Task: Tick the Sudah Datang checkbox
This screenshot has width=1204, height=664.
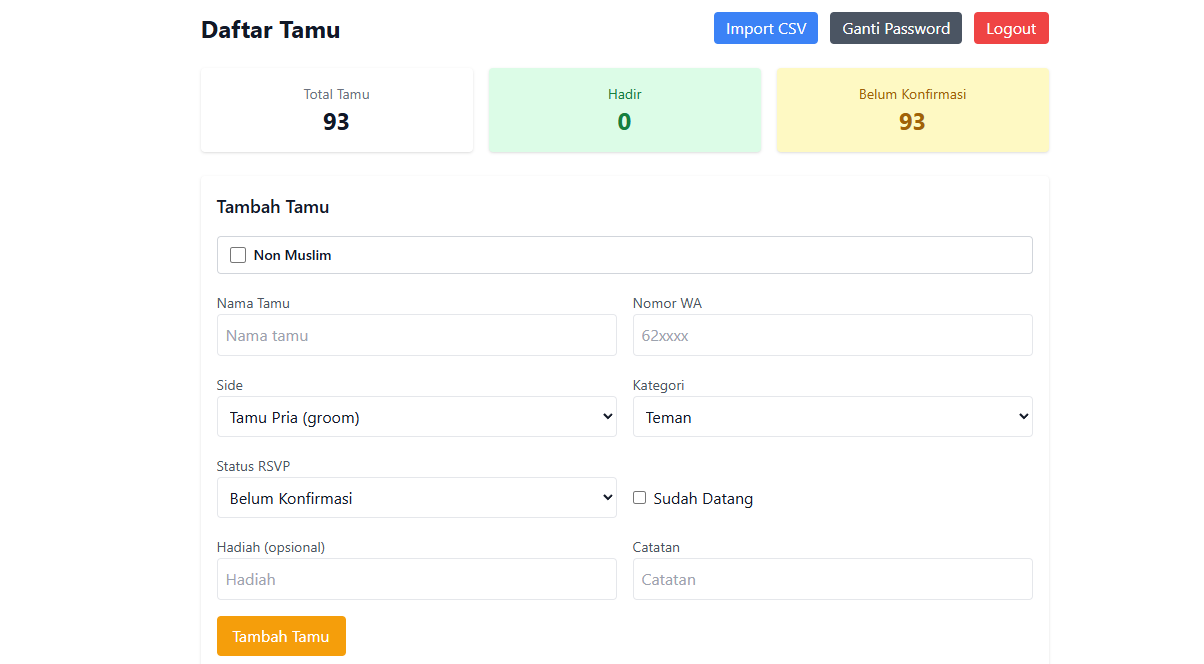Action: tap(640, 498)
